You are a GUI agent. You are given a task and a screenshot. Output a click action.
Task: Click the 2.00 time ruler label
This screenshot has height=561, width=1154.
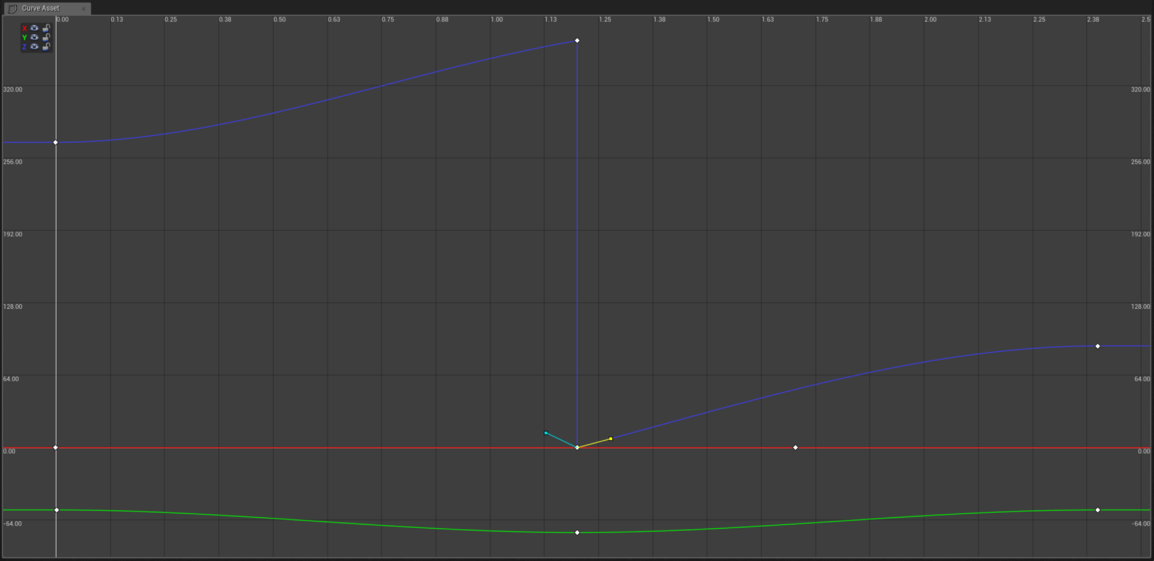click(x=930, y=20)
